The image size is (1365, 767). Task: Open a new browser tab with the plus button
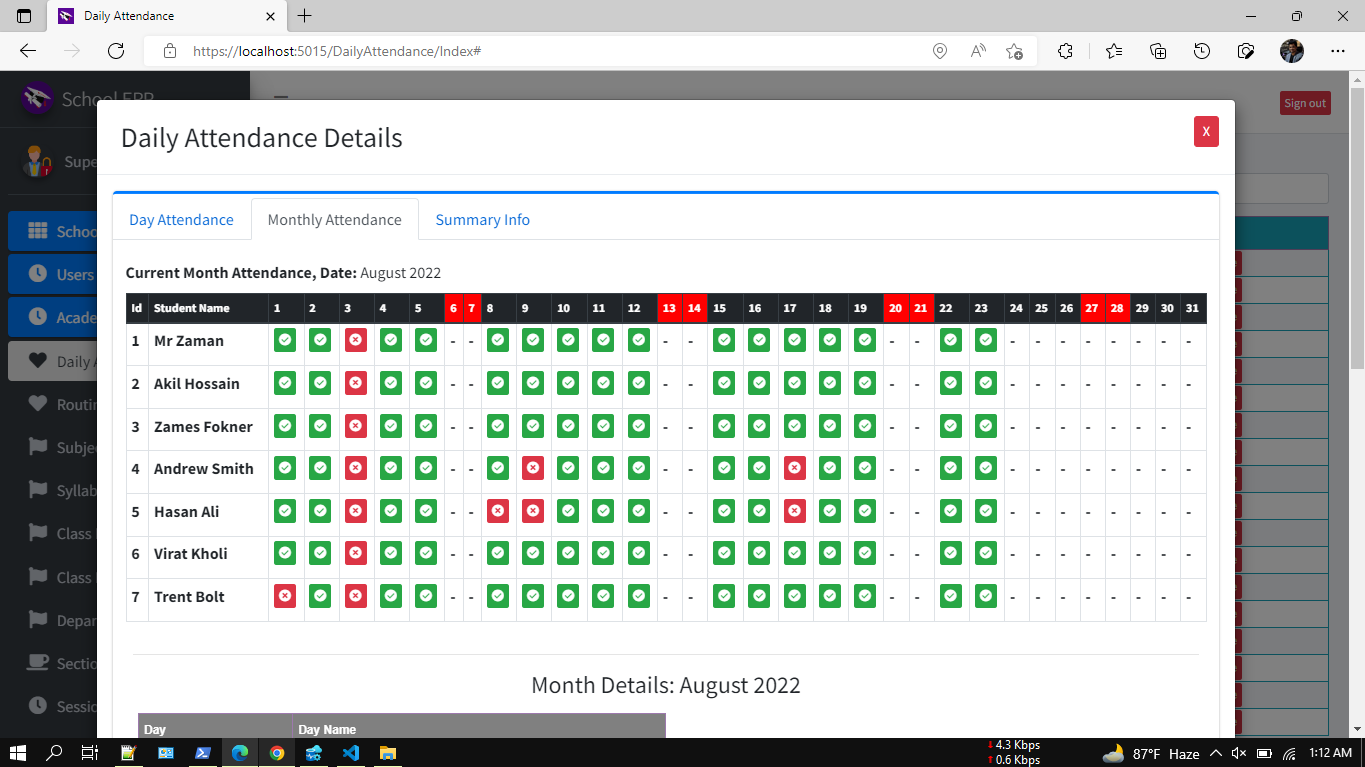click(304, 15)
